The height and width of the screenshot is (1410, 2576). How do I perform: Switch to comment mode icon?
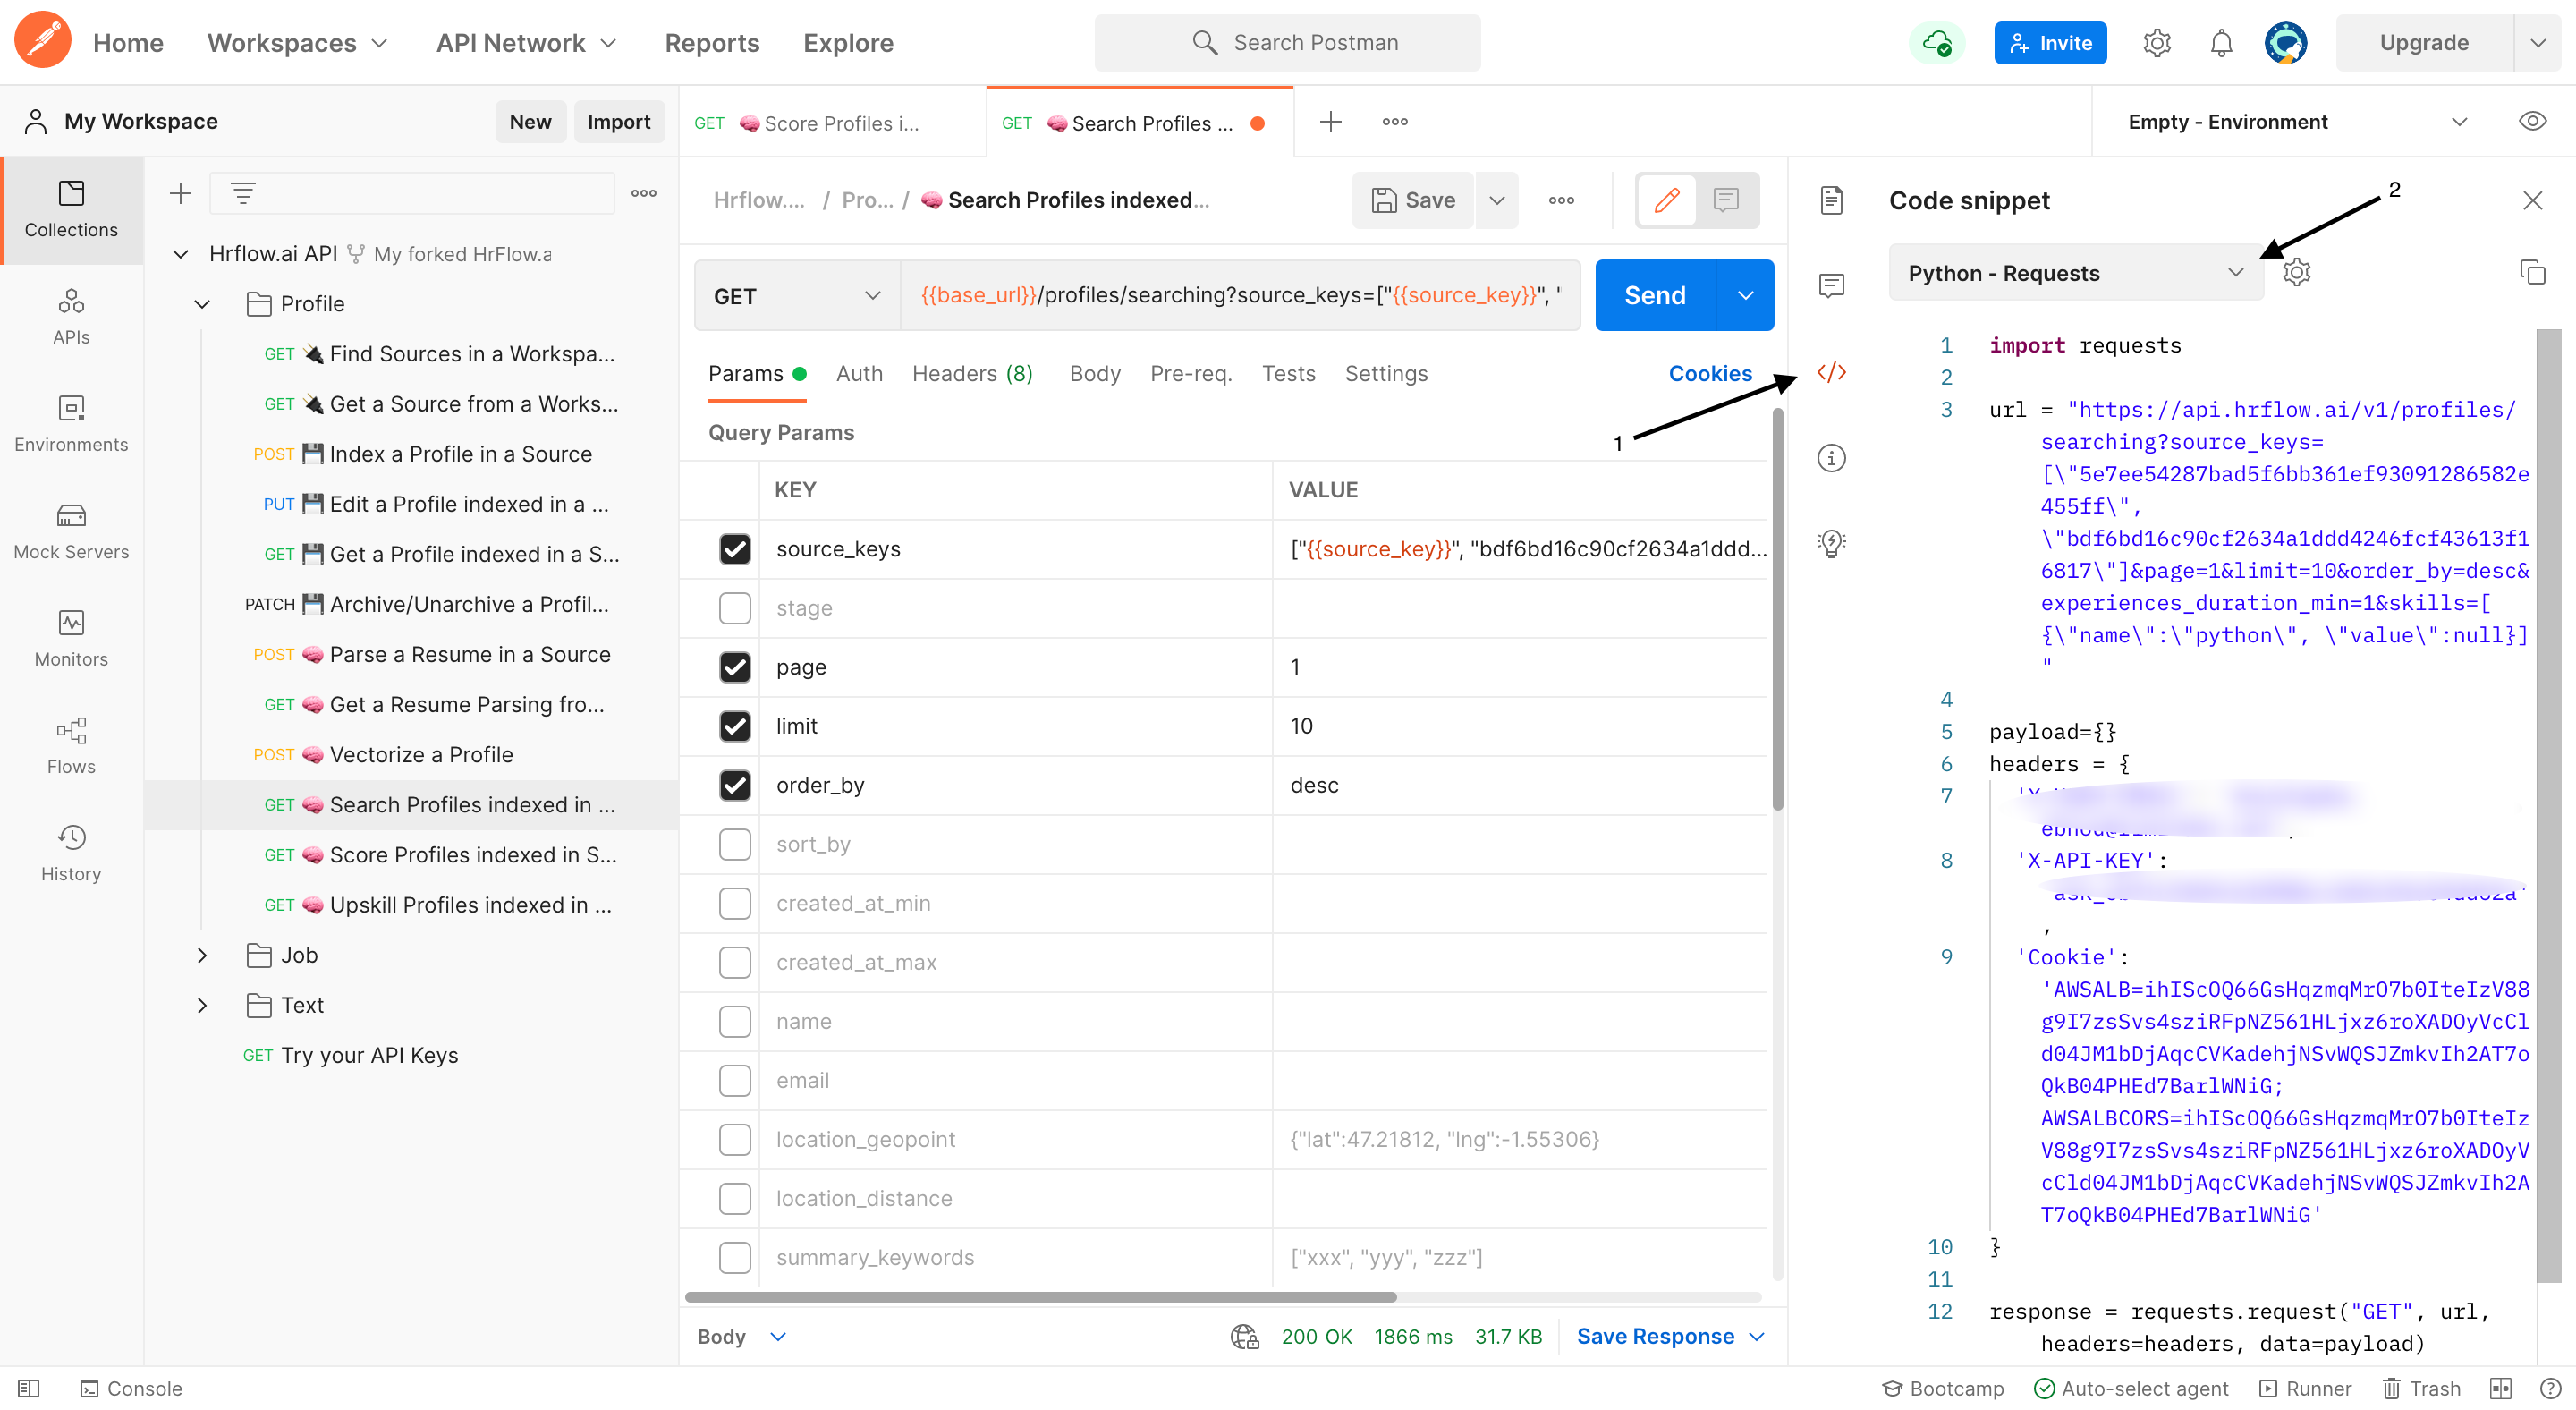coord(1726,200)
